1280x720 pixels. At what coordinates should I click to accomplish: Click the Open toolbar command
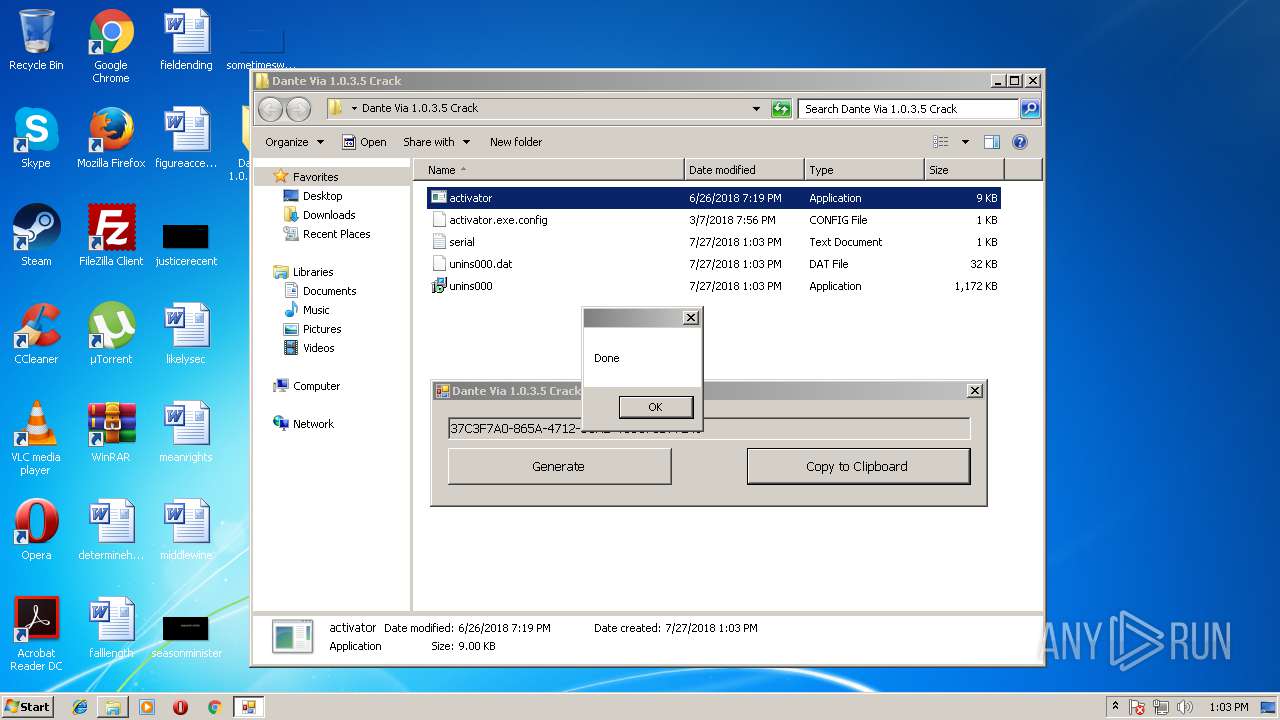(364, 142)
